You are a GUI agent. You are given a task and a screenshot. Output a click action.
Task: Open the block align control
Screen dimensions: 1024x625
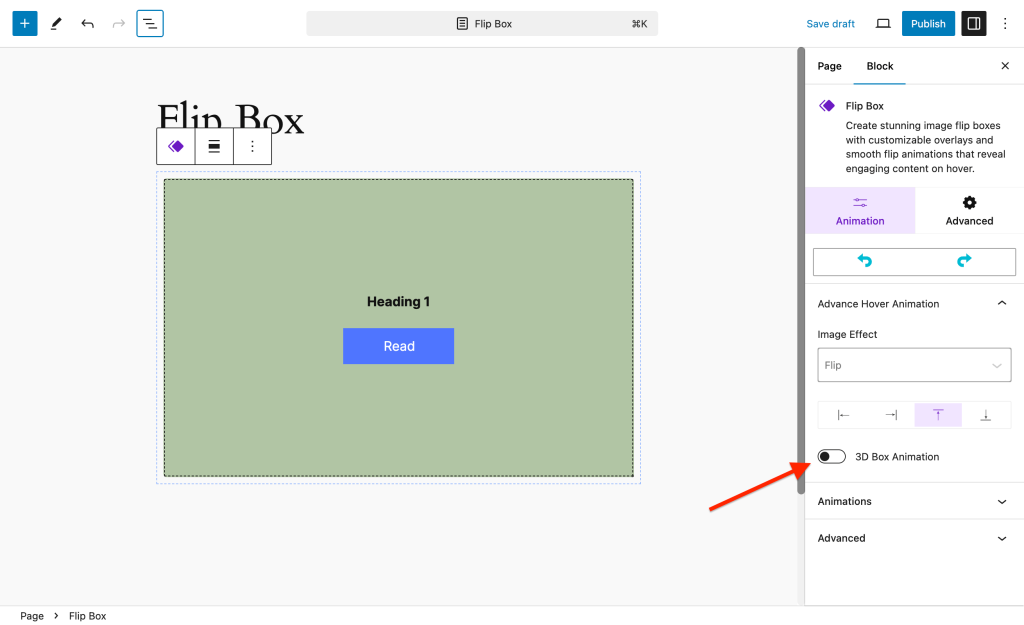coord(214,146)
